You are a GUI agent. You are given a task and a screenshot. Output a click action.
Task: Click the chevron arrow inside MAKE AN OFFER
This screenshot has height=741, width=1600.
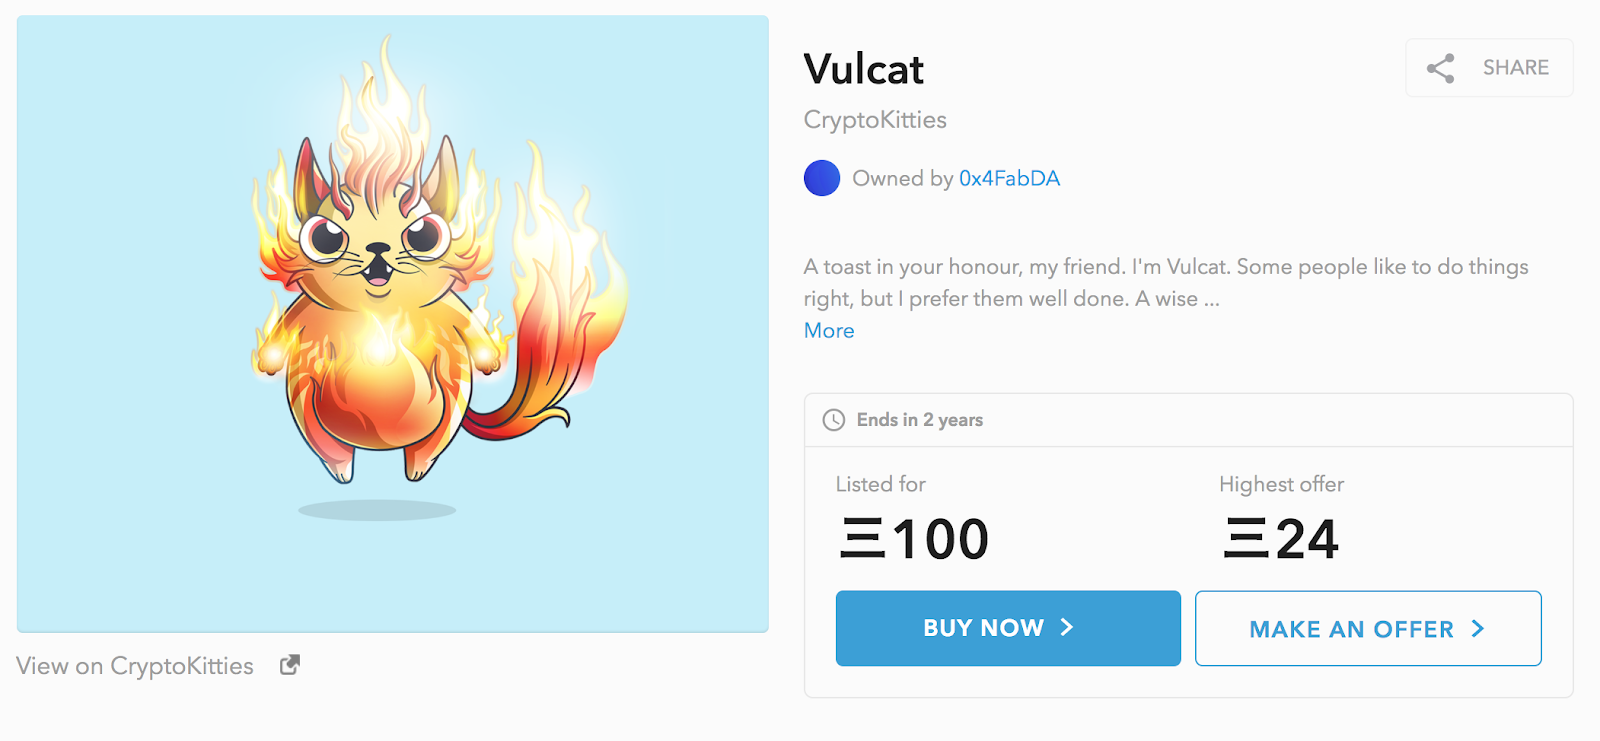(1477, 628)
